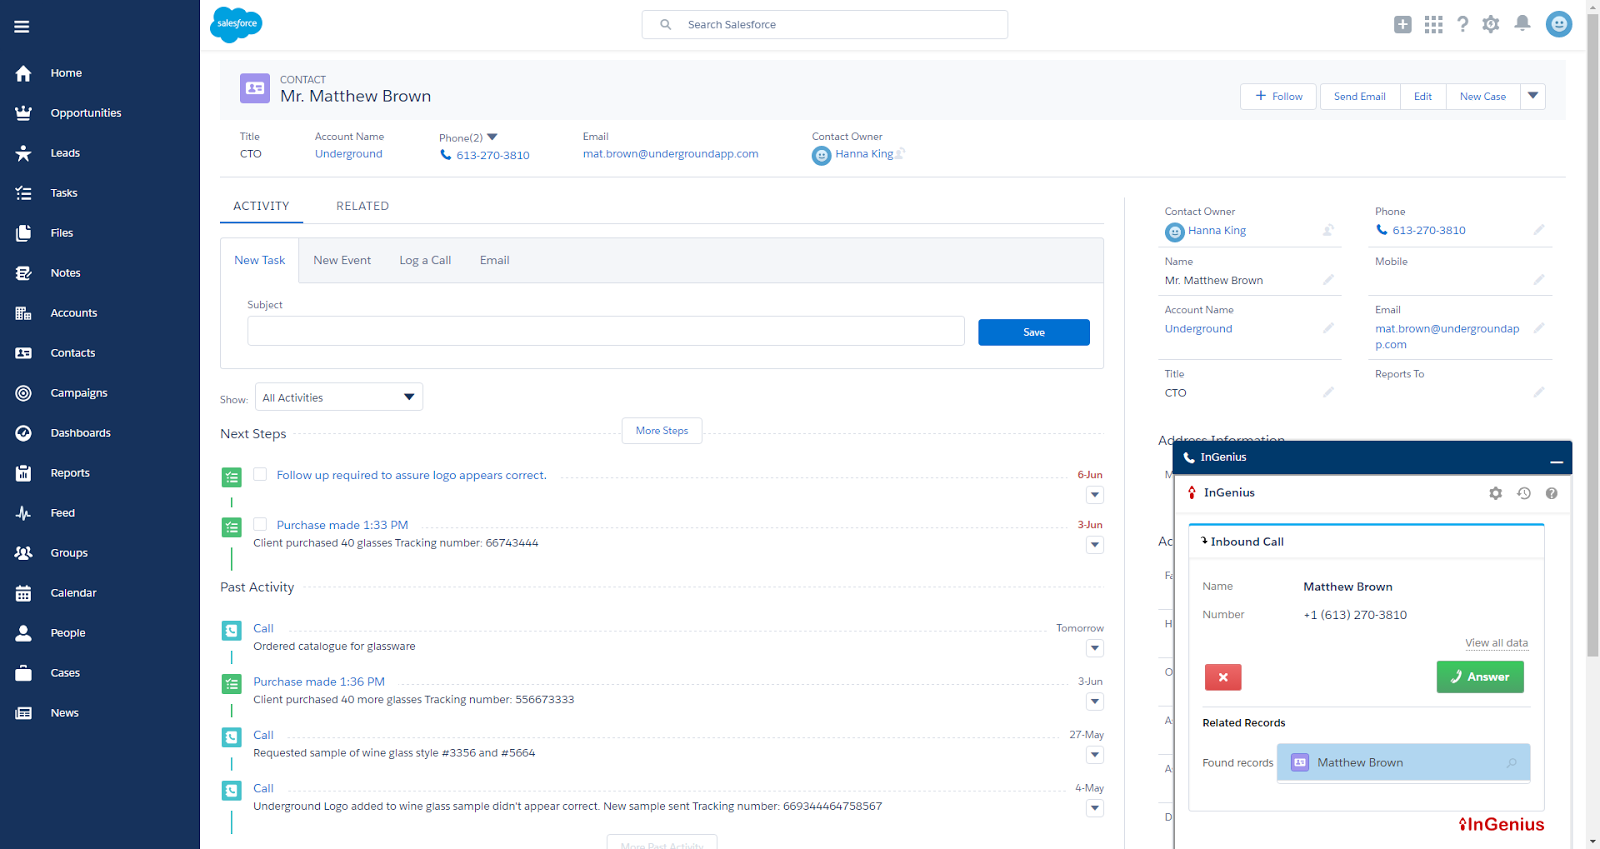Screen dimensions: 1600x849
Task: Click the Follow button
Action: 1280,96
